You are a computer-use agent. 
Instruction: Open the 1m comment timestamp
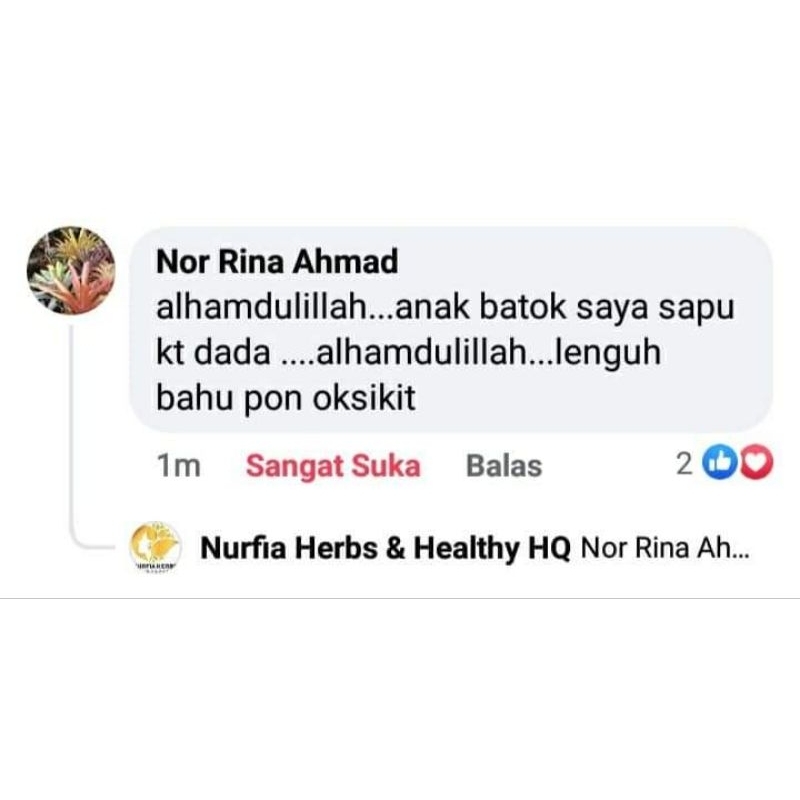[178, 466]
